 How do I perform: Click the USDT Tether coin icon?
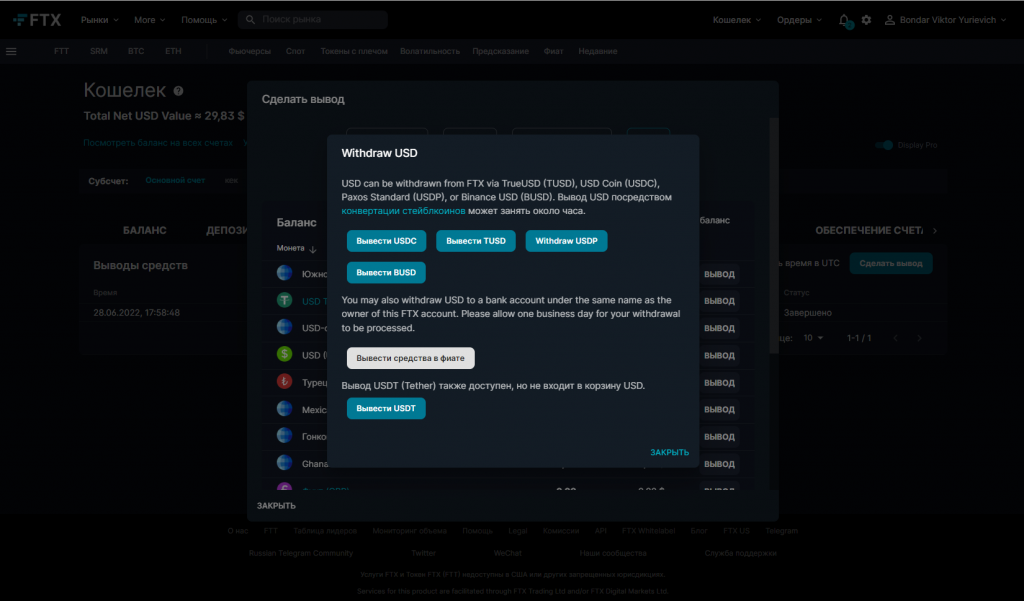point(284,300)
